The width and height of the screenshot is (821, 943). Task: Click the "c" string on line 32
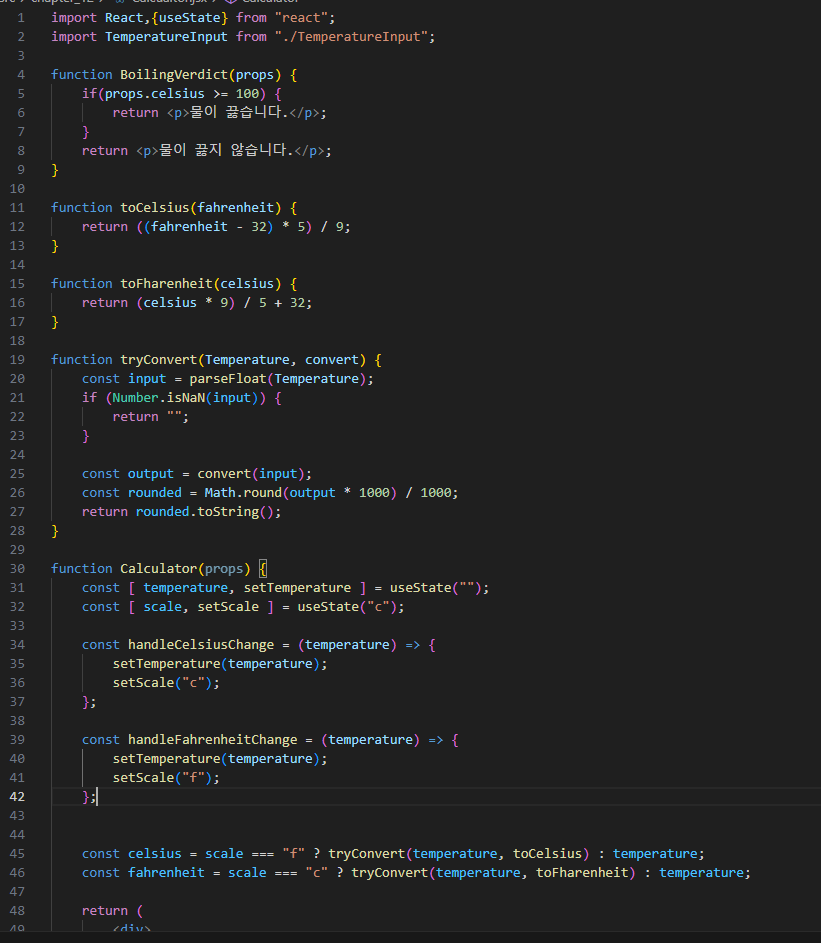pos(378,607)
